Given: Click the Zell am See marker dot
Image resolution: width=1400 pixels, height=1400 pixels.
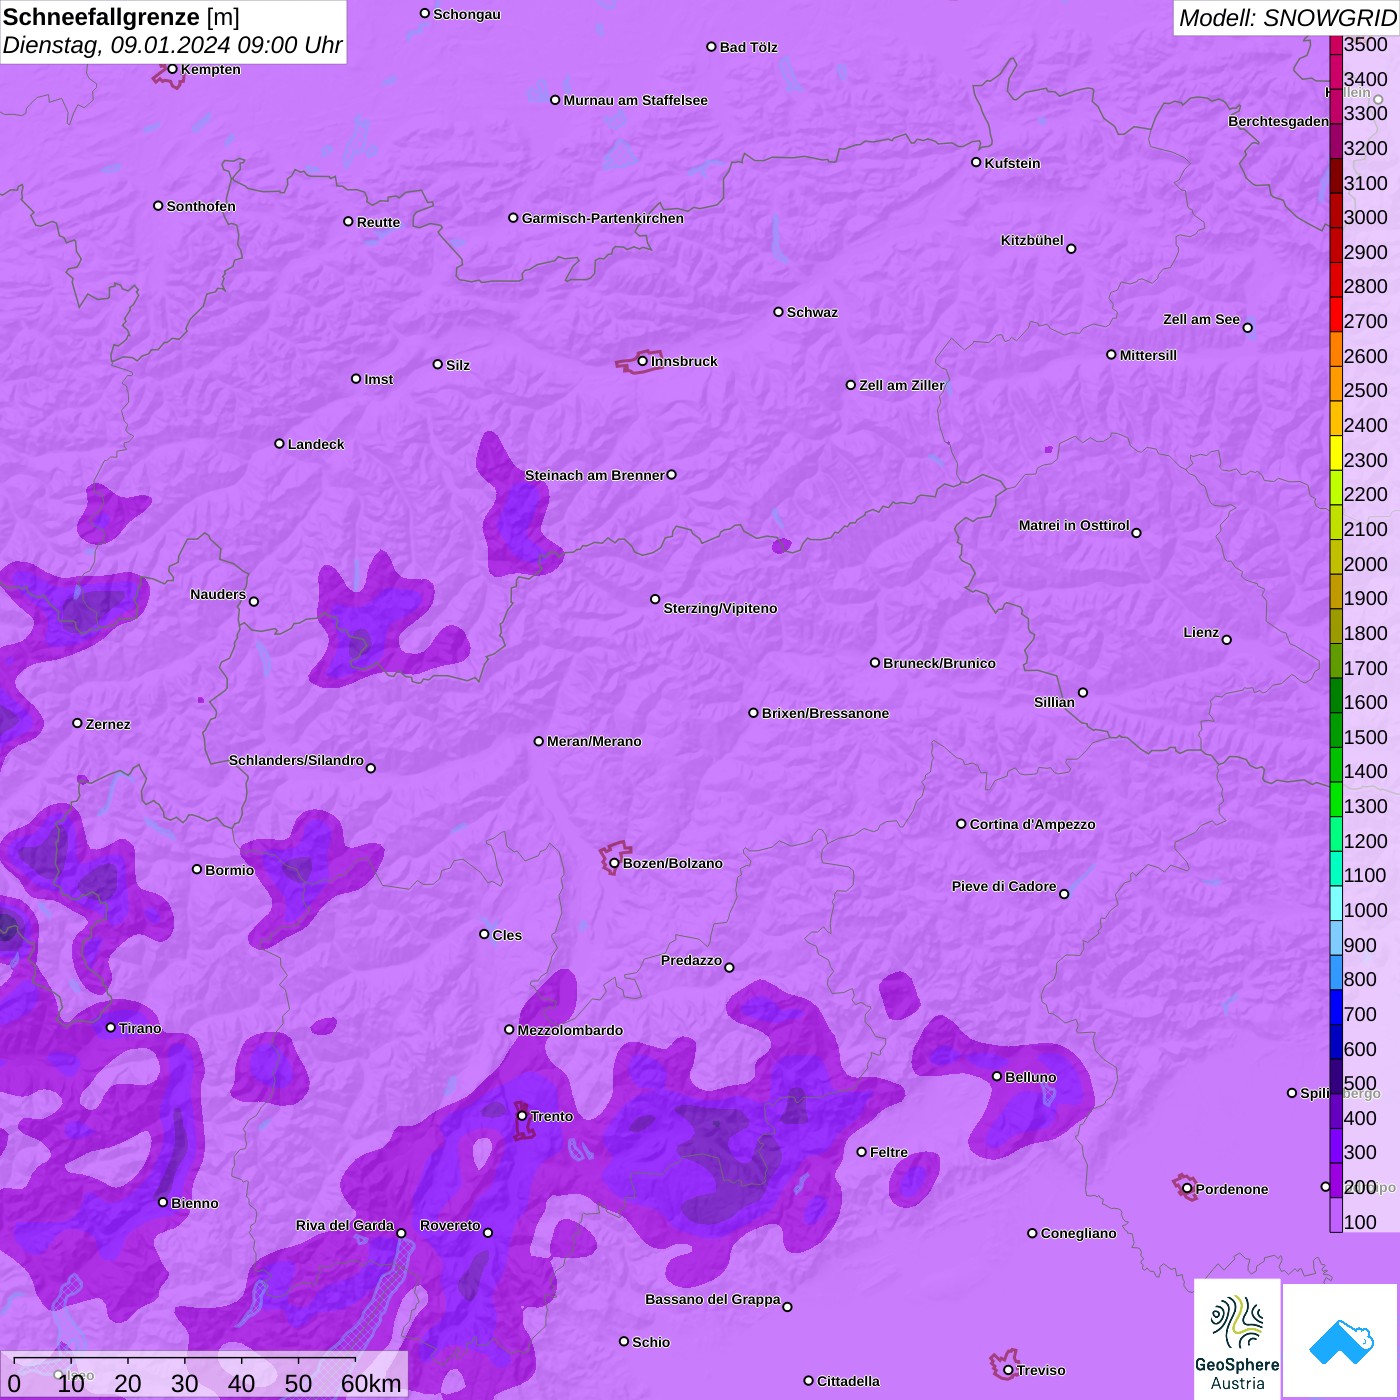Looking at the screenshot, I should 1247,328.
